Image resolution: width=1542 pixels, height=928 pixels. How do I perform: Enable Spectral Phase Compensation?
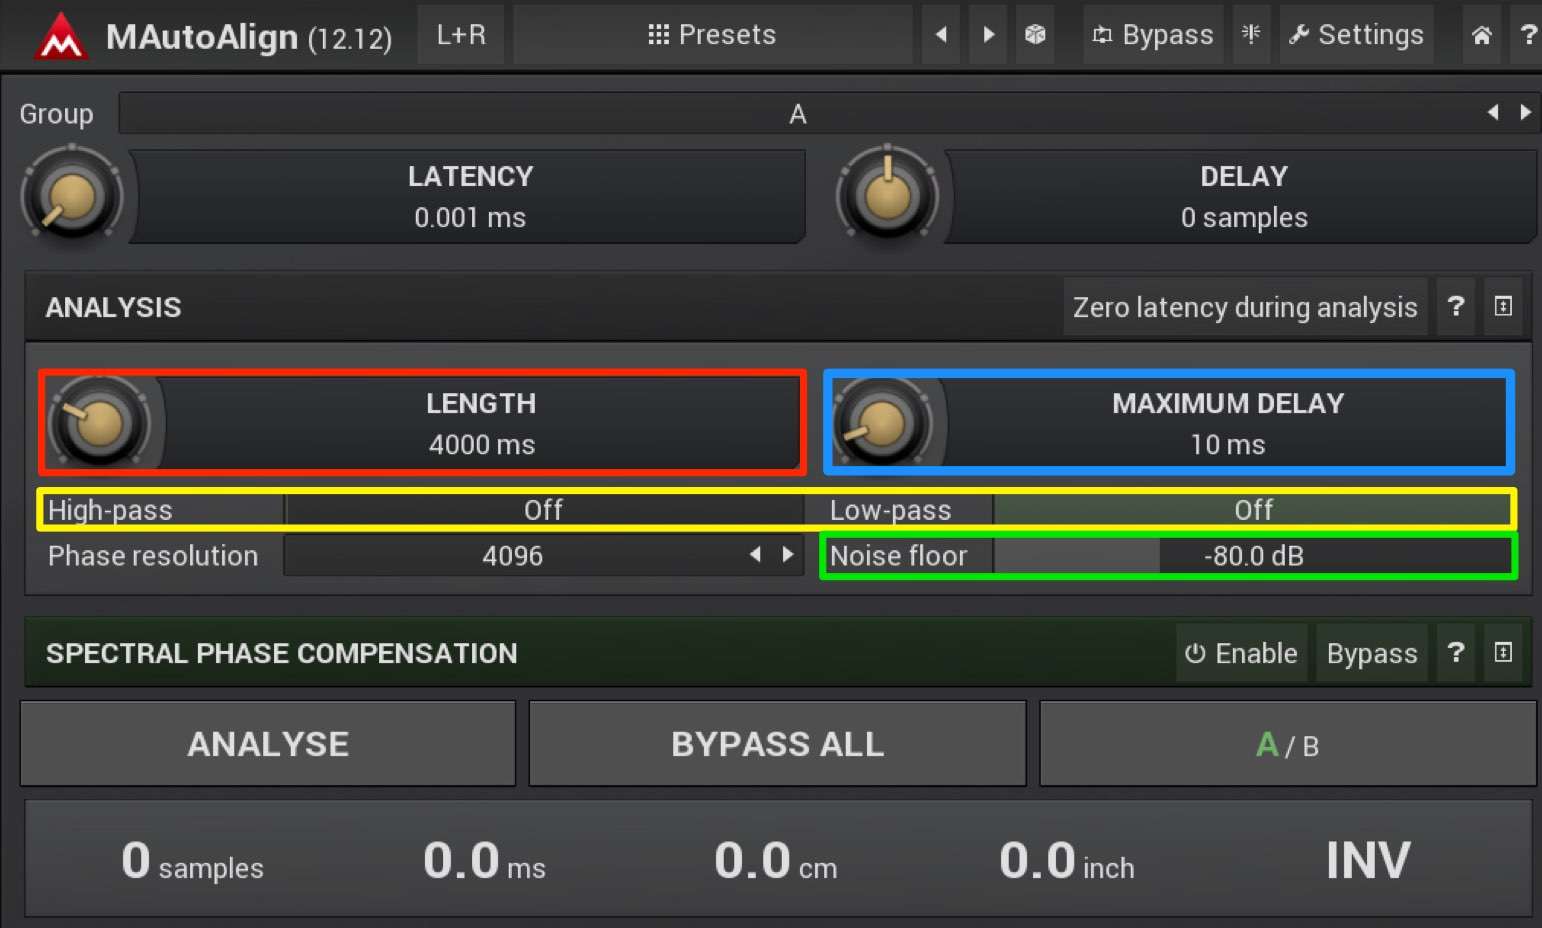click(1241, 653)
